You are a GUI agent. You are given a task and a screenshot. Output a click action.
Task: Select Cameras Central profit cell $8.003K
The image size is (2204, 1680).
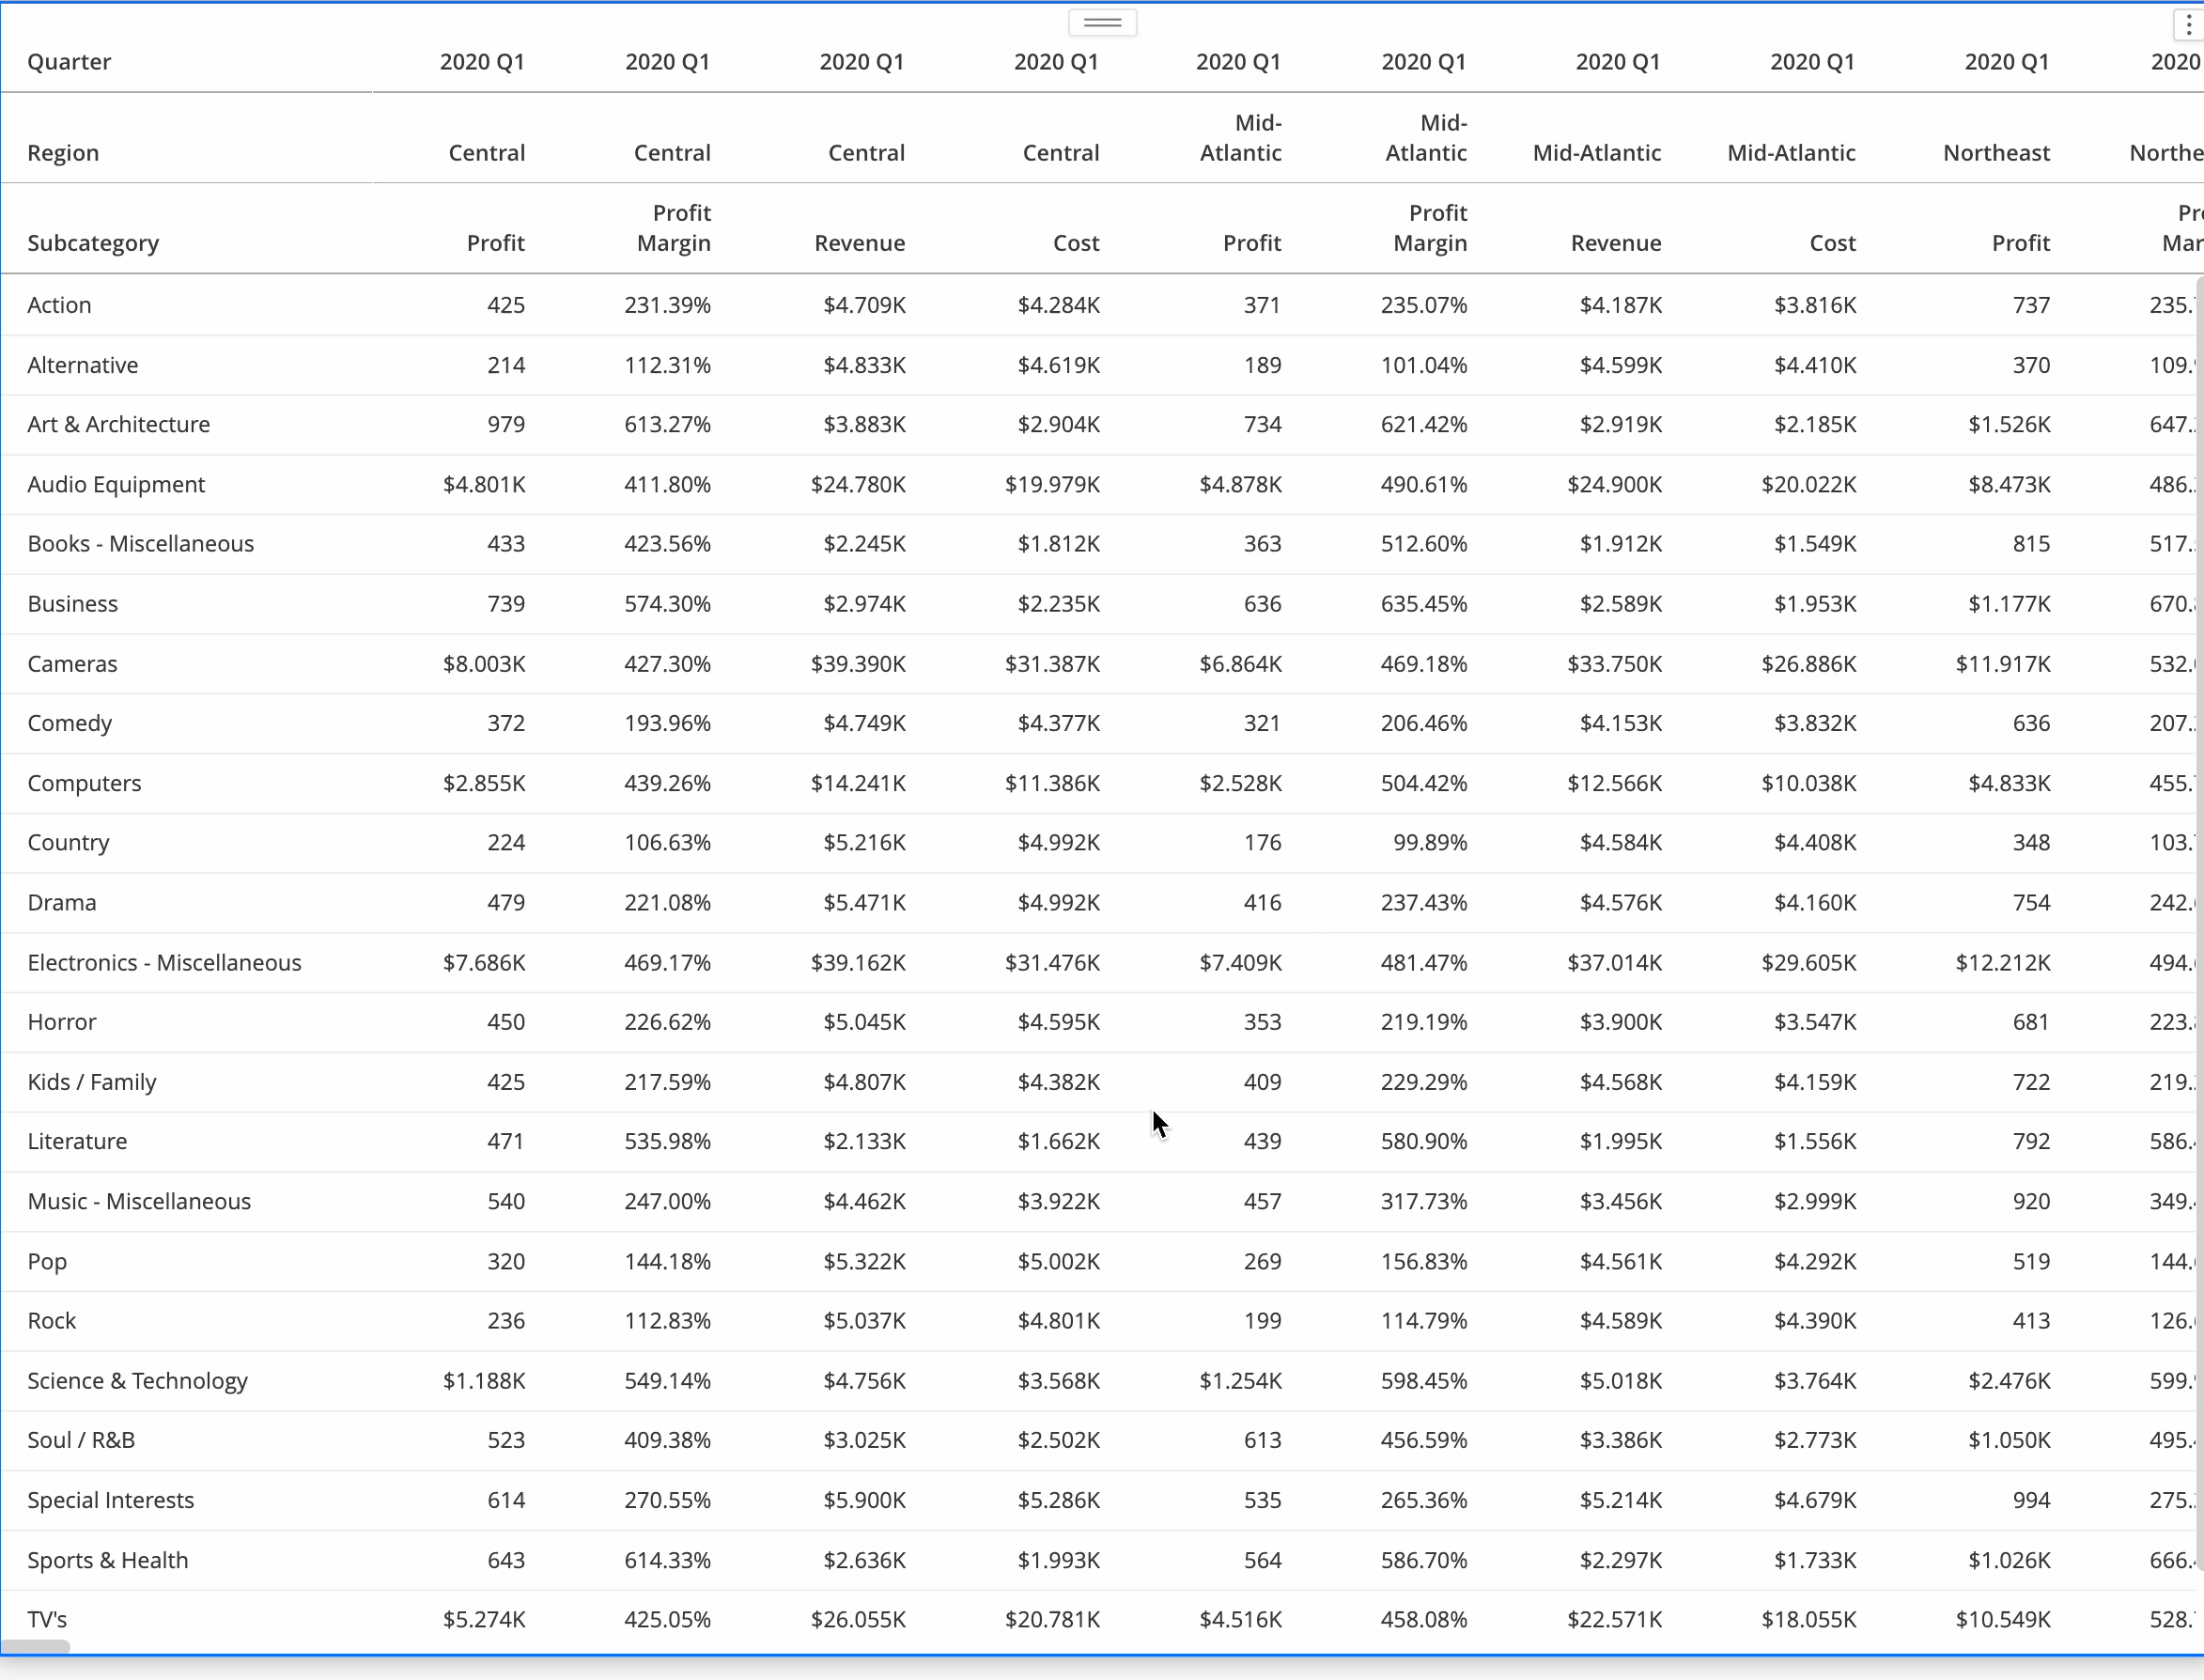tap(484, 664)
